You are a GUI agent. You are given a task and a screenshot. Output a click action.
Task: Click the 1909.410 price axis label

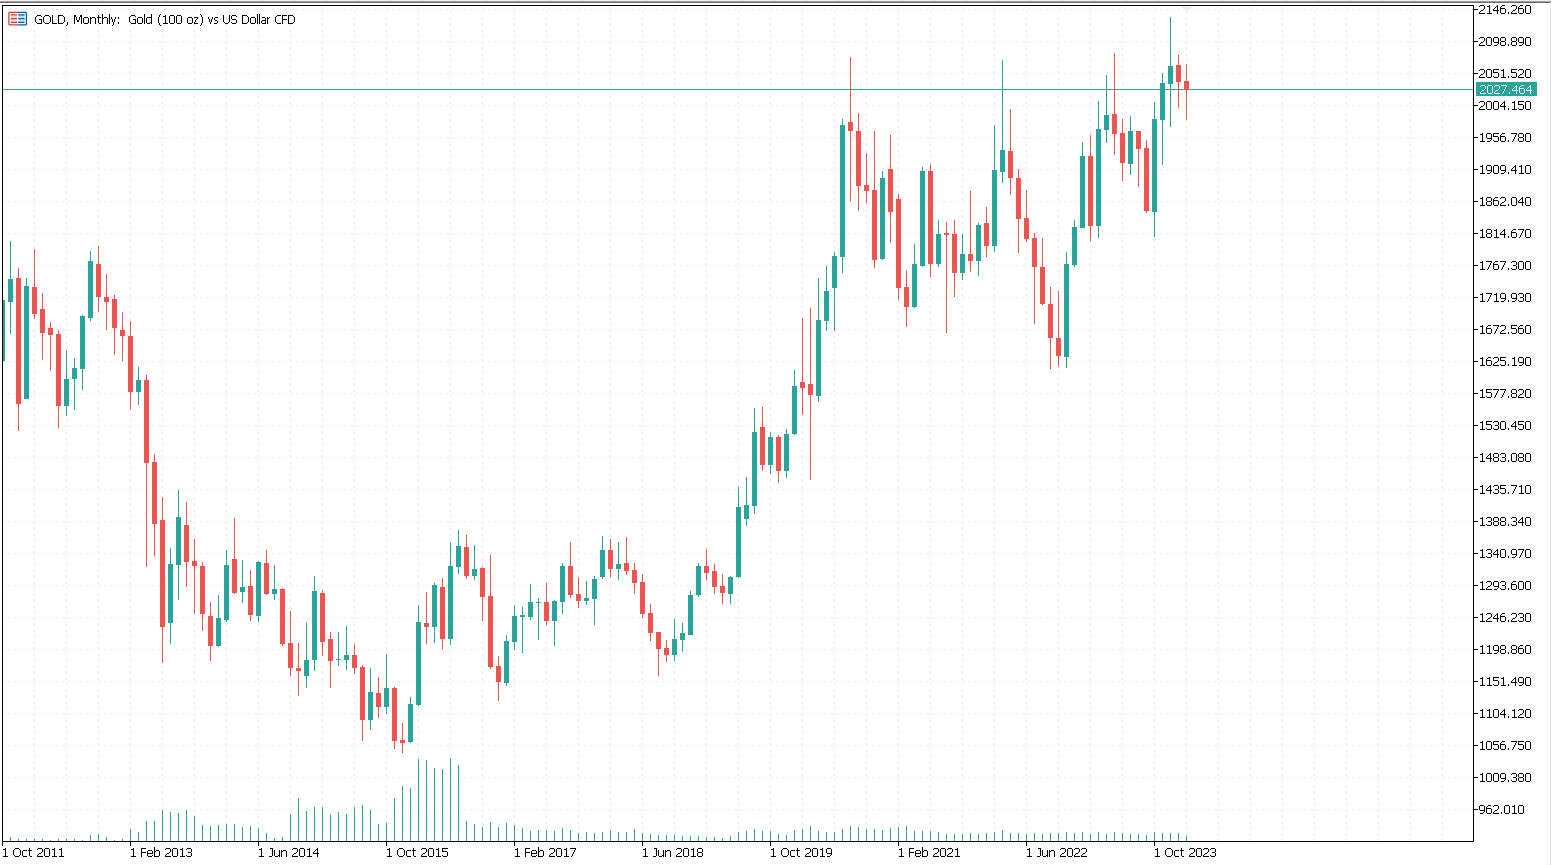click(1505, 170)
